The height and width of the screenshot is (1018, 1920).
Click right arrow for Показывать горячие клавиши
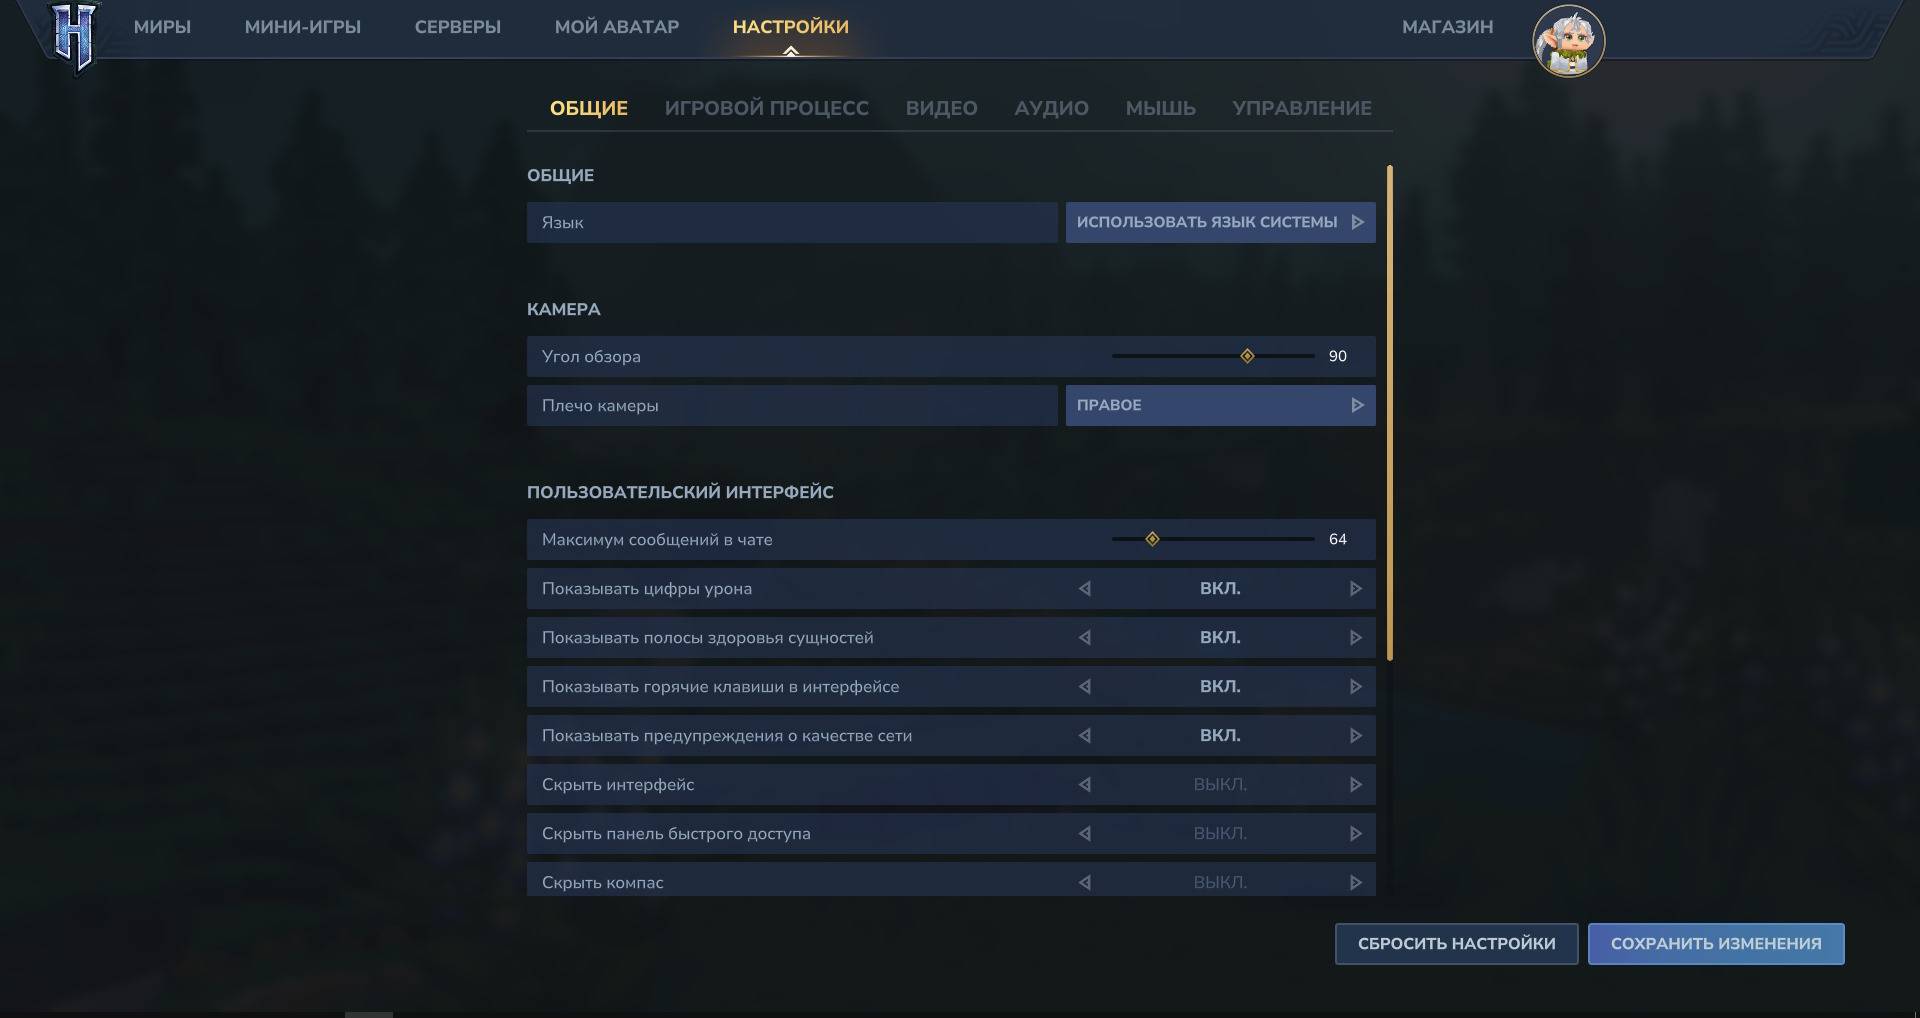tap(1355, 687)
